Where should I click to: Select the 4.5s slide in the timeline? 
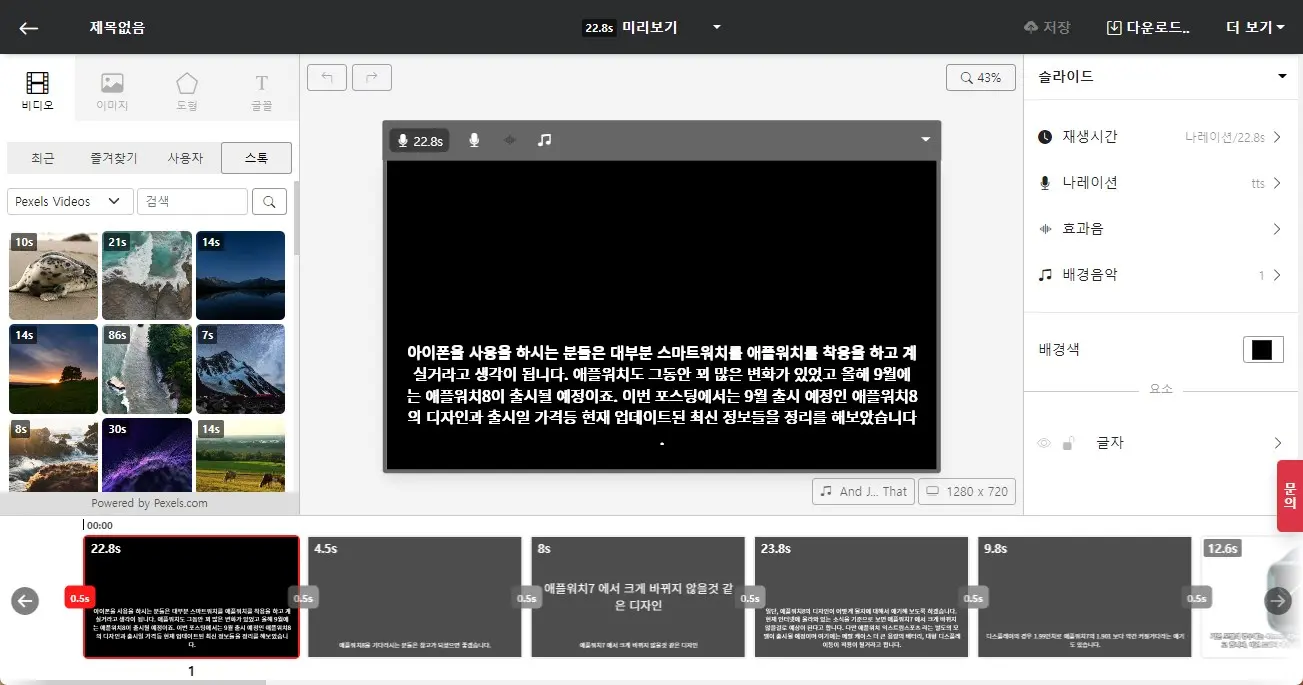(x=415, y=597)
